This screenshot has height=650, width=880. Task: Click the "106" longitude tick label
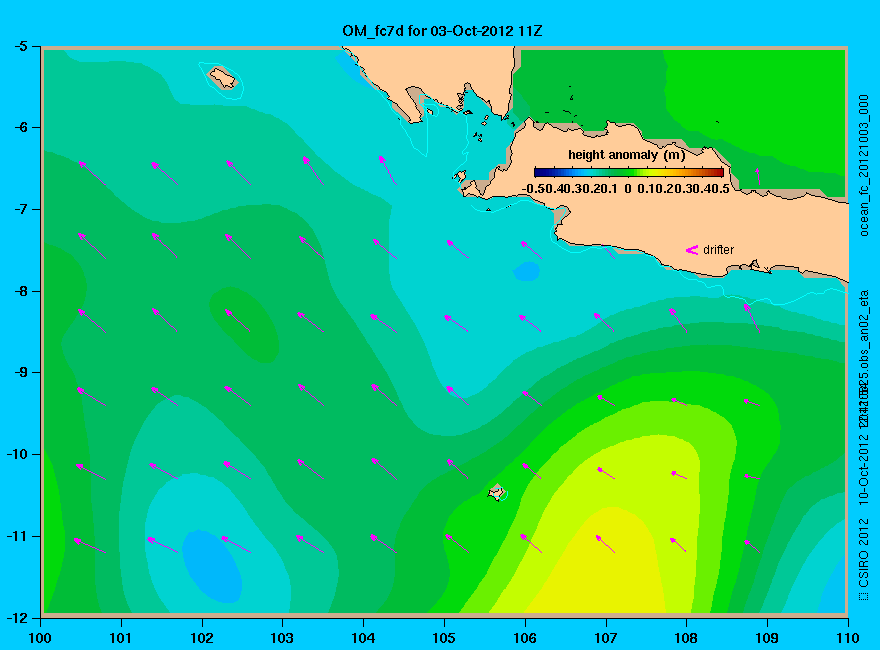[525, 638]
